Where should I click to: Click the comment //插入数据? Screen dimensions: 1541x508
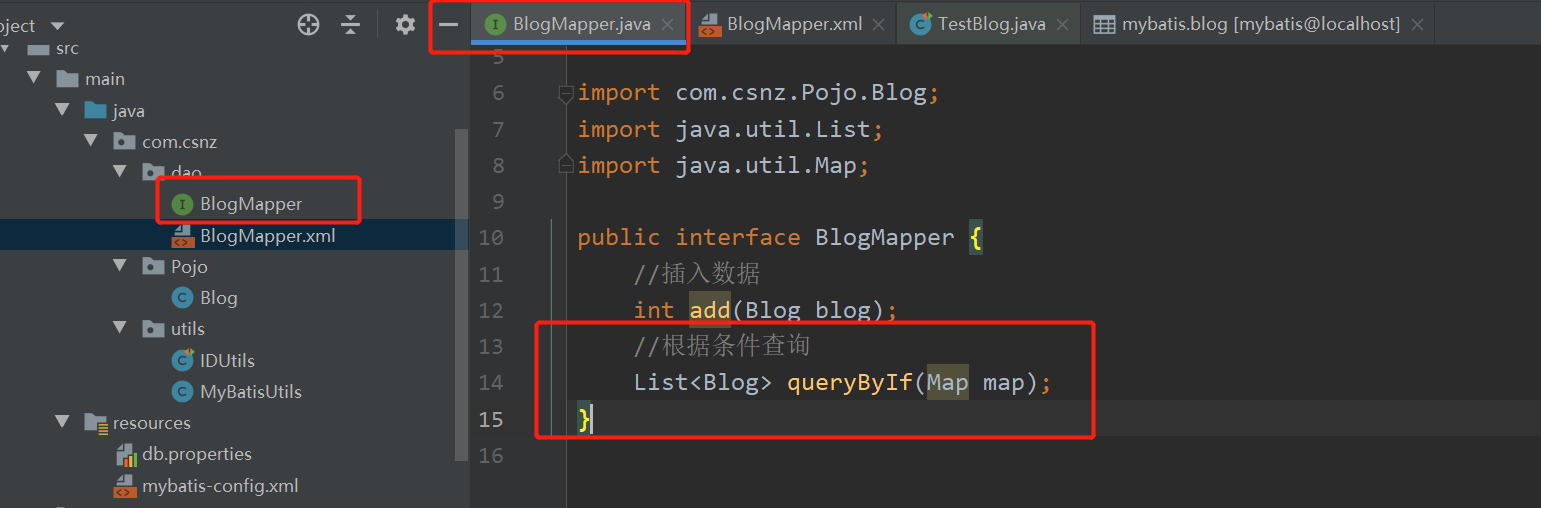(x=697, y=274)
